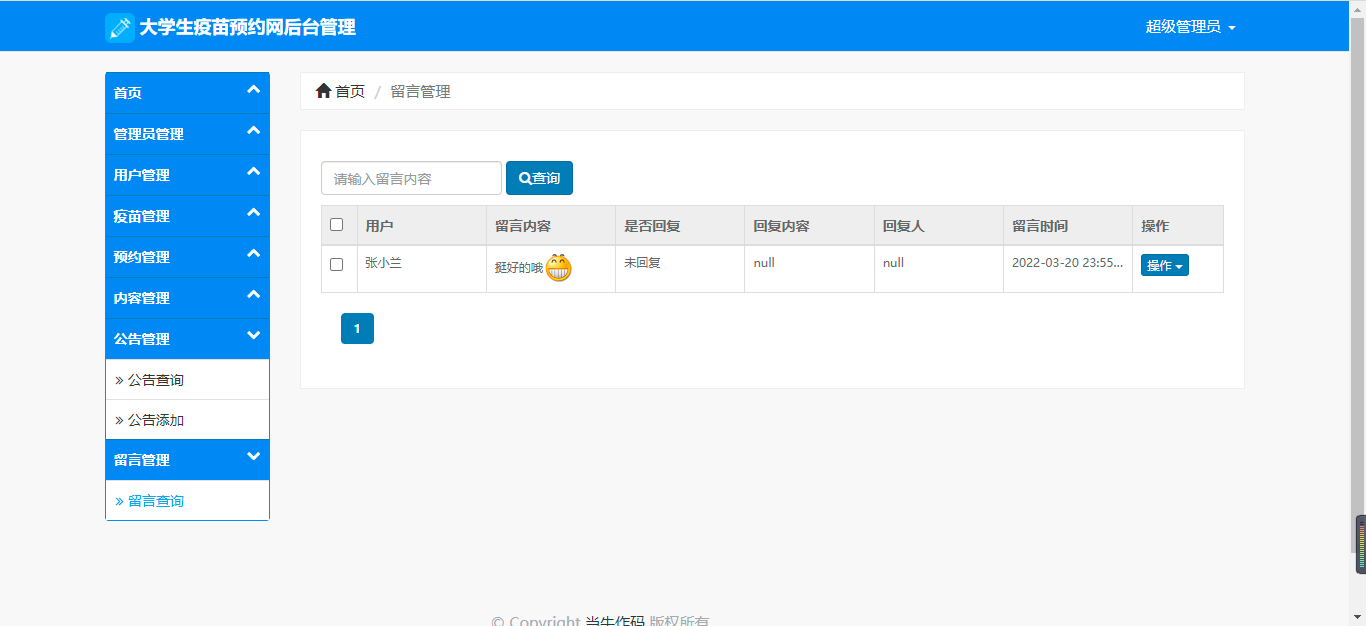1366x626 pixels.
Task: Click 当牛作码 link in footer
Action: [614, 621]
